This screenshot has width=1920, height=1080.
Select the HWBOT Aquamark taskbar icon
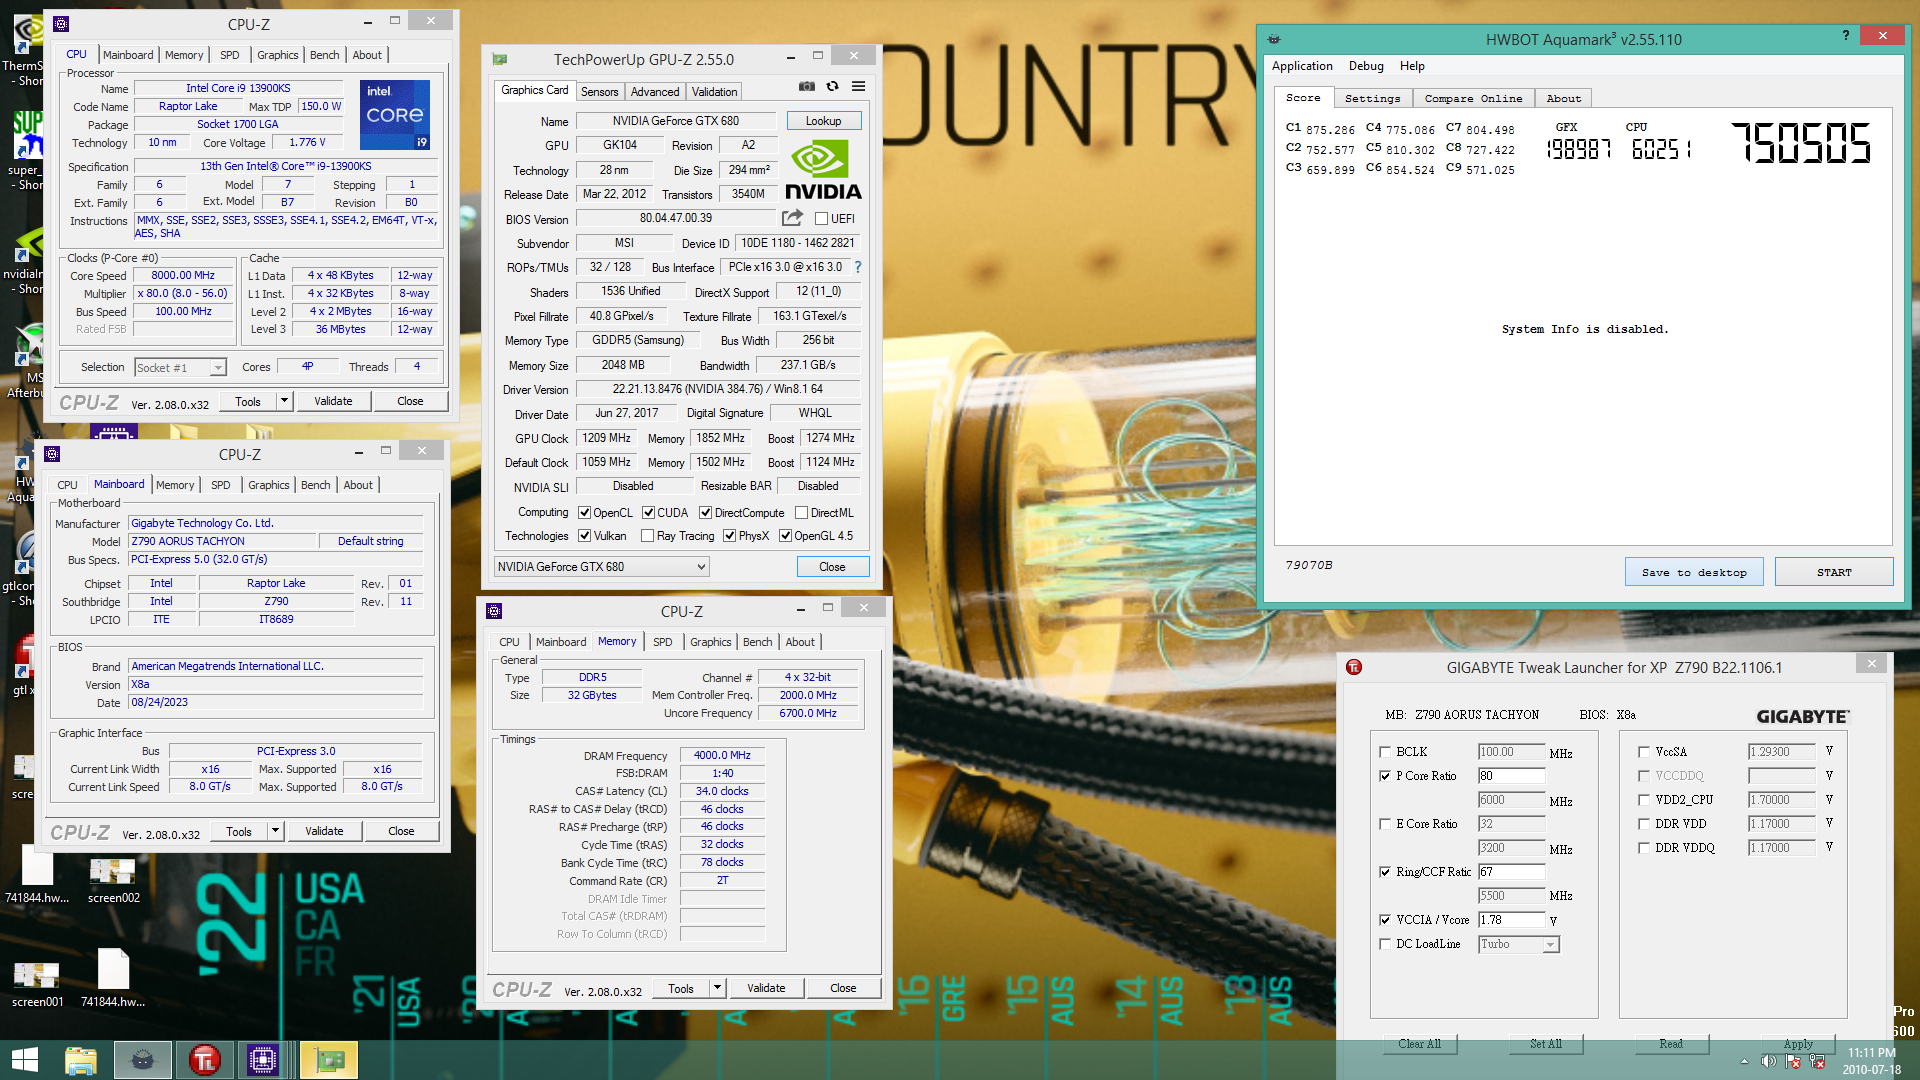143,1060
